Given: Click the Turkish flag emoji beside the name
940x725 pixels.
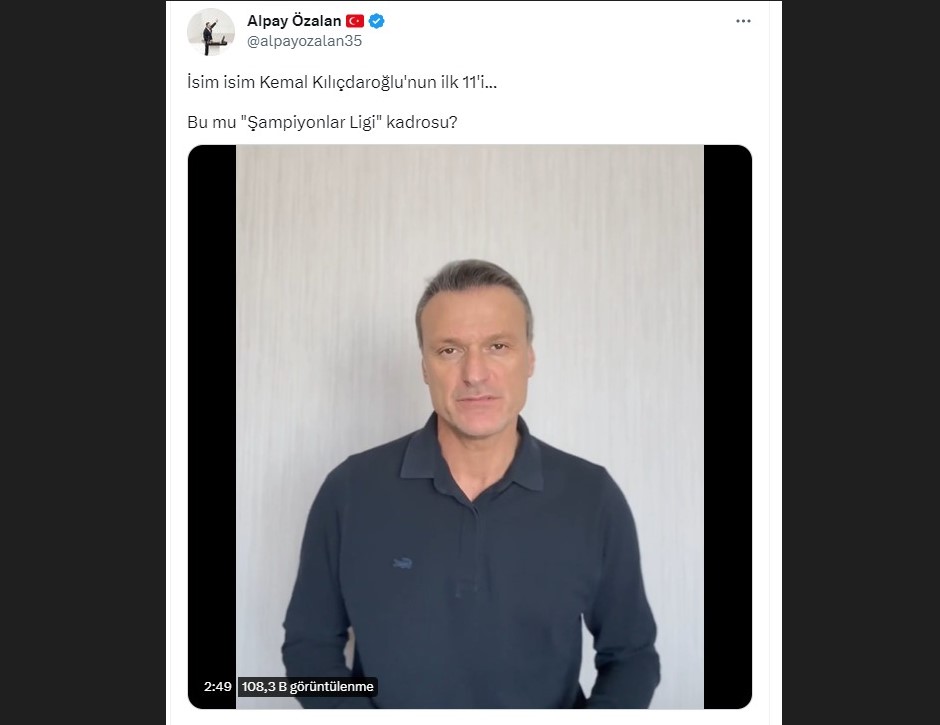Looking at the screenshot, I should point(355,21).
